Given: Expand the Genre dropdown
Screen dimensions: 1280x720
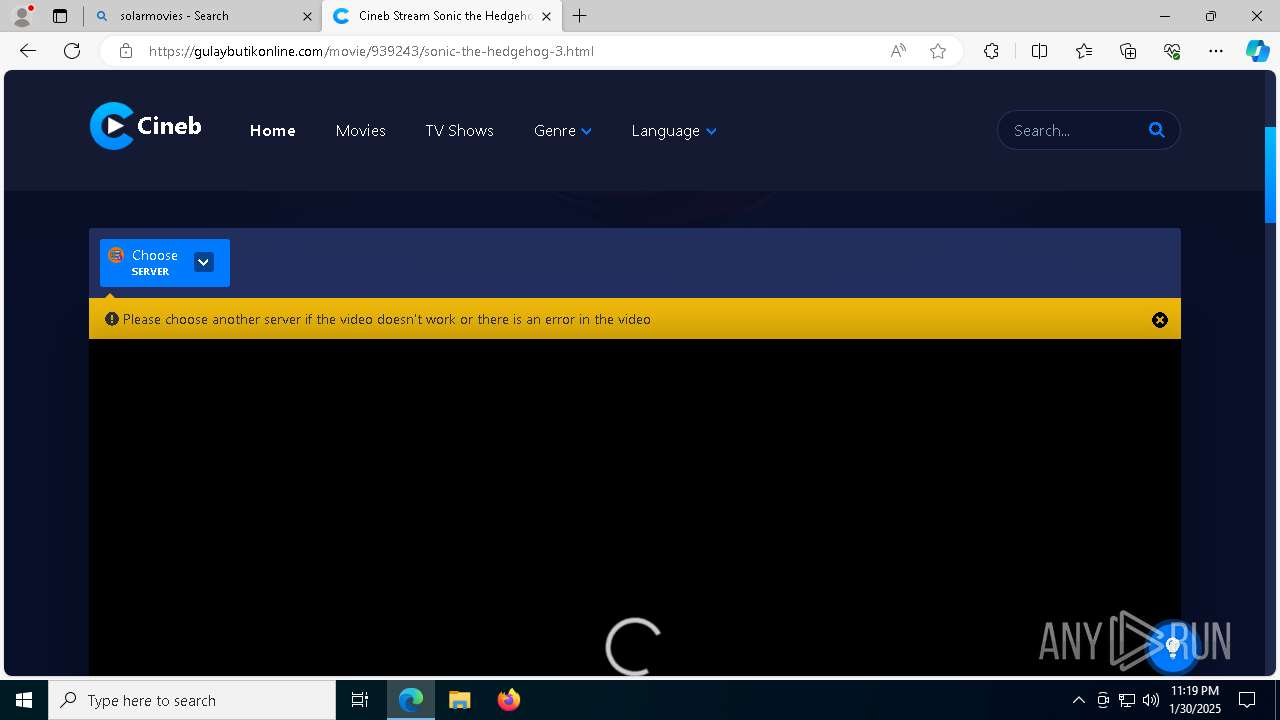Looking at the screenshot, I should point(563,131).
